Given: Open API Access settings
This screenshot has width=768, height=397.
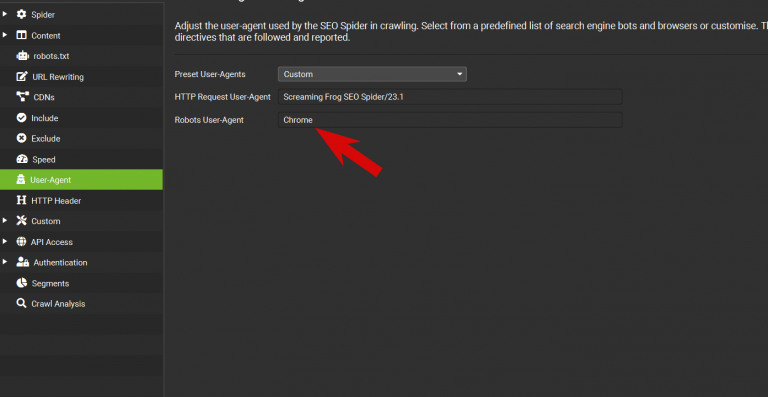Looking at the screenshot, I should (x=51, y=242).
